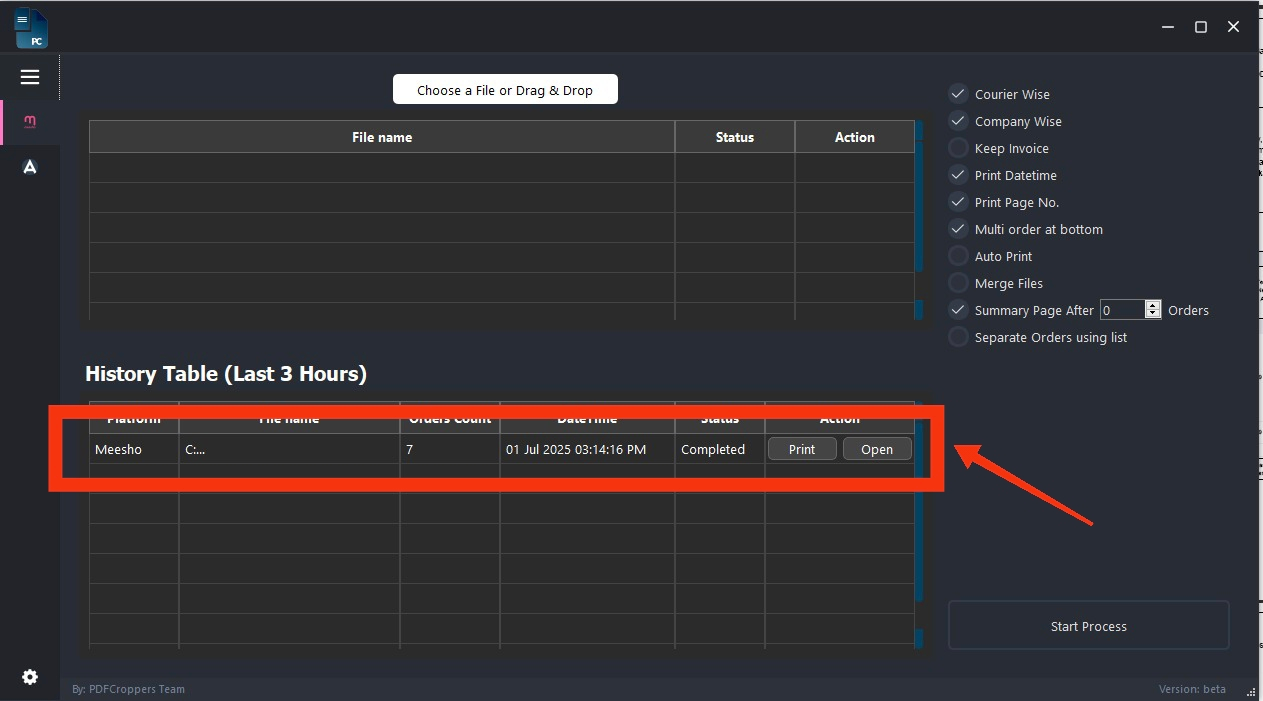Image resolution: width=1263 pixels, height=701 pixels.
Task: Select the Amazon platform sidebar icon
Action: click(x=30, y=167)
